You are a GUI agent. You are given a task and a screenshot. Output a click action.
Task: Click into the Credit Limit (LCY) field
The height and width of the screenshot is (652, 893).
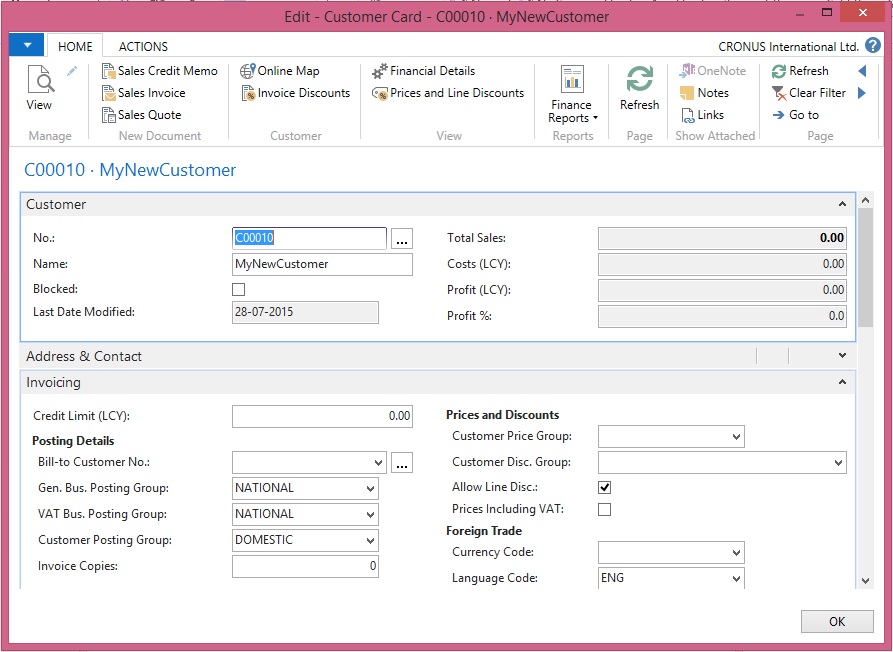click(x=322, y=416)
